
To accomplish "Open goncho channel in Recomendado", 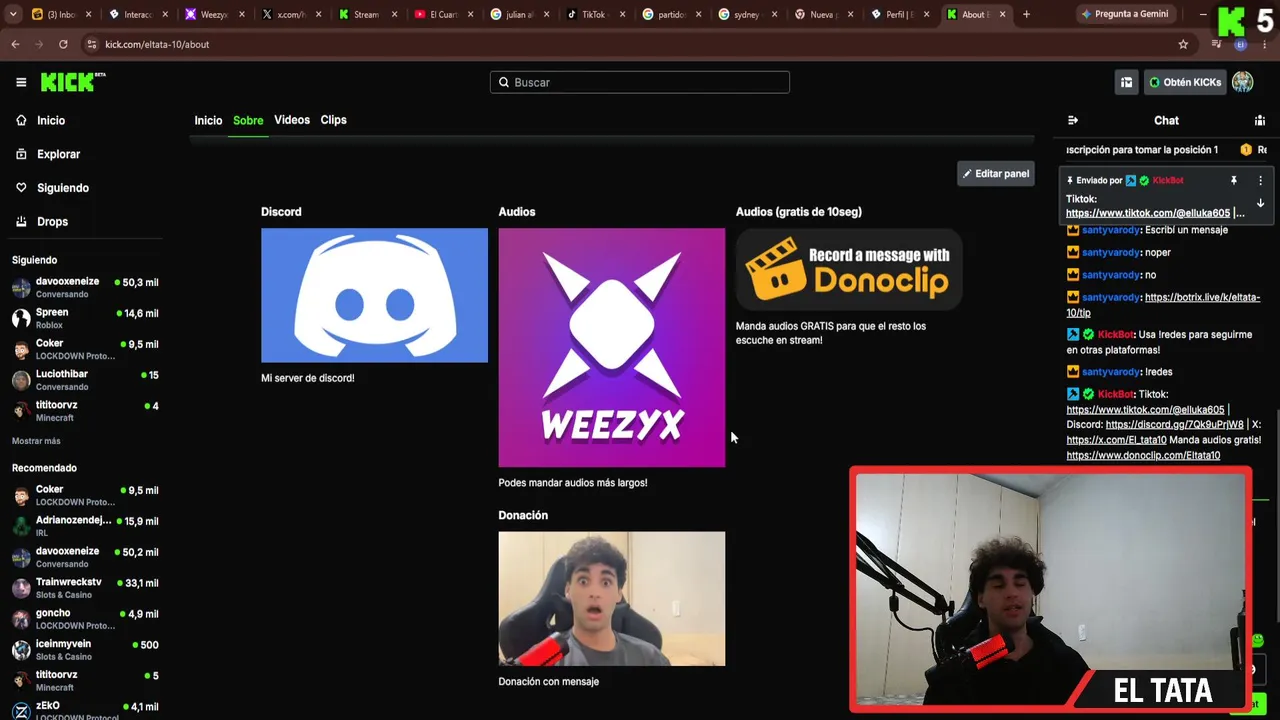I will point(85,619).
